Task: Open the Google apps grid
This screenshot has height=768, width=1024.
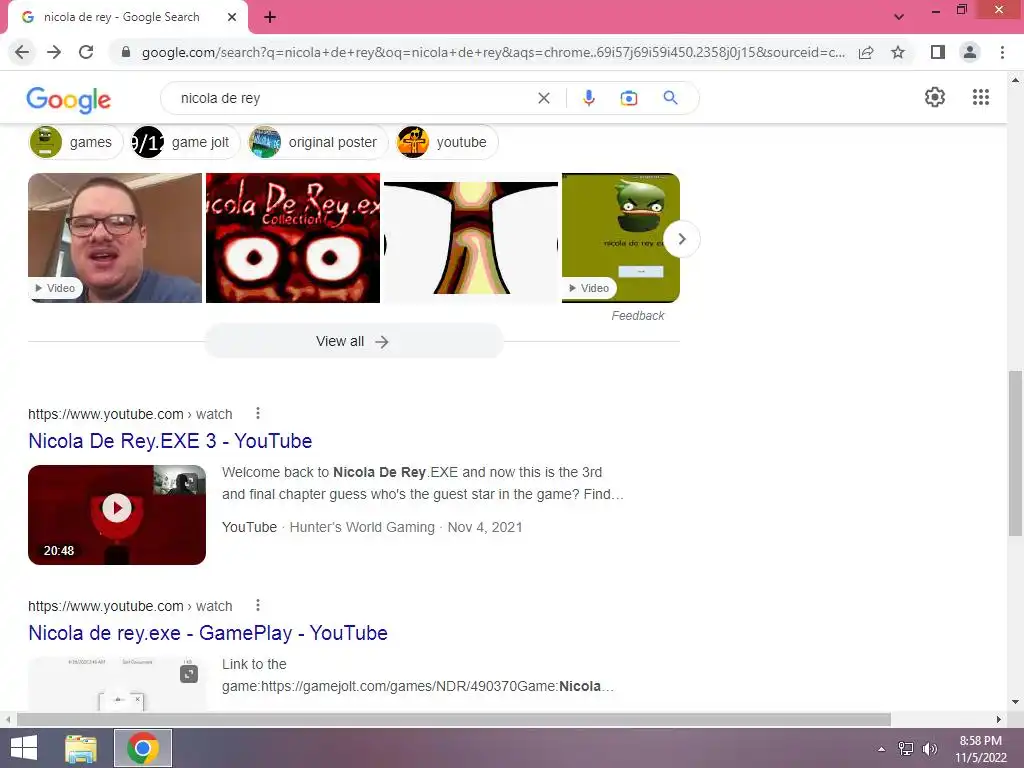Action: pos(980,97)
